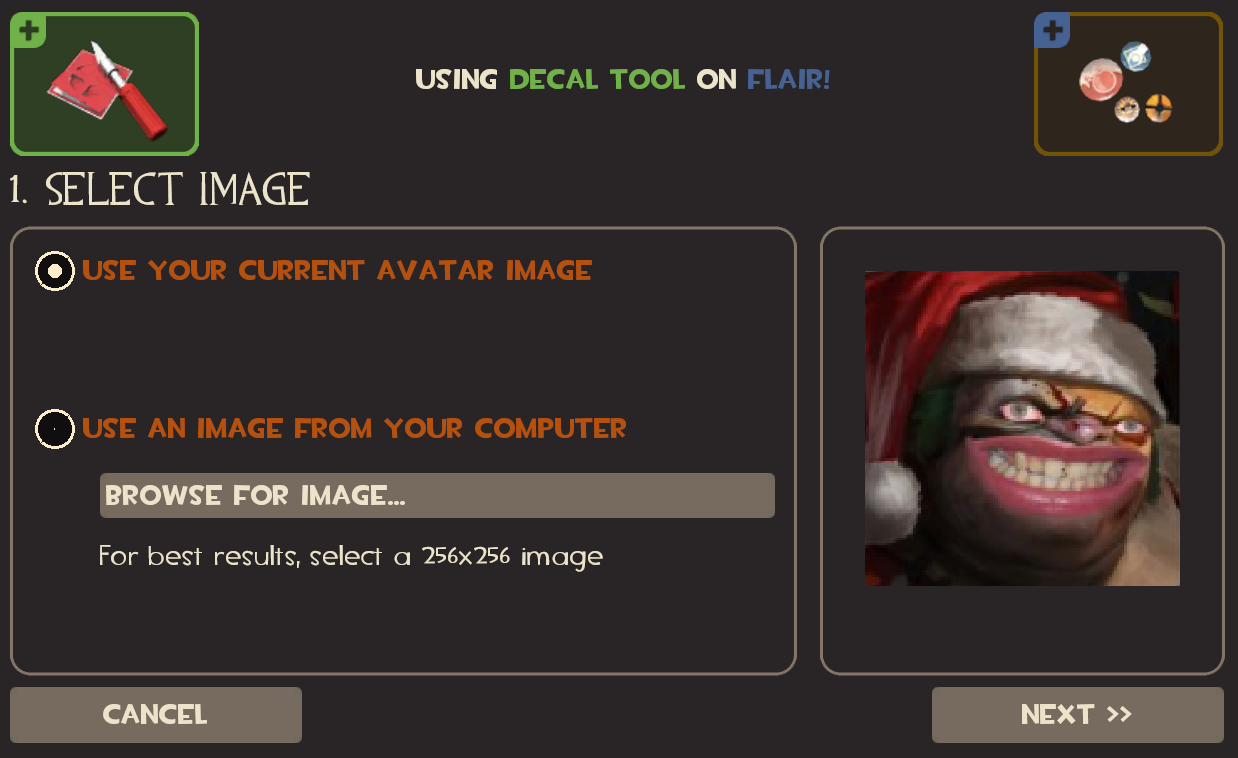Select the image from your computer radio button
1238x758 pixels.
pos(55,429)
